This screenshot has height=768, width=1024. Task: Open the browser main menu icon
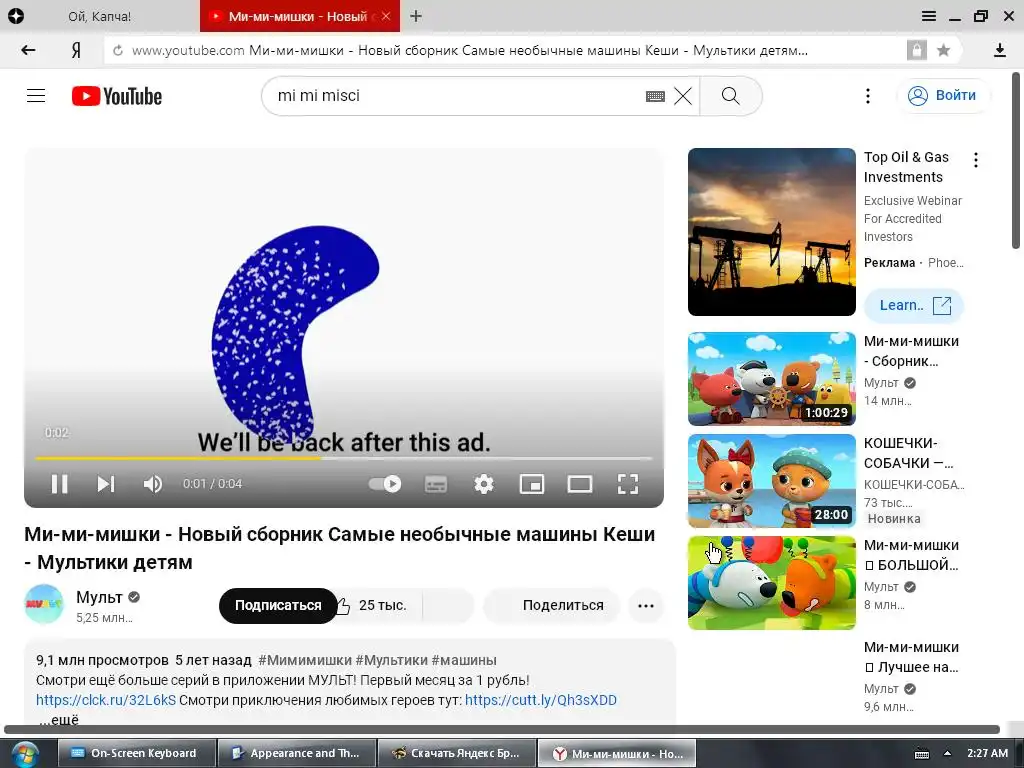coord(929,16)
